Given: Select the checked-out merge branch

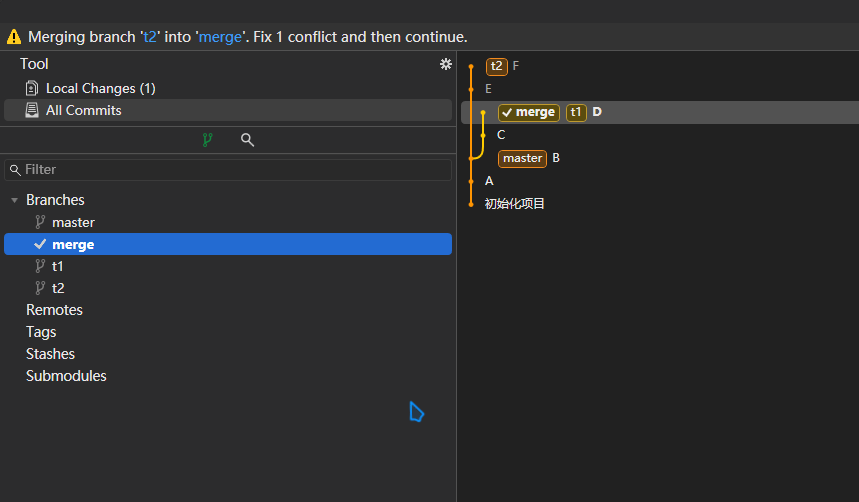Looking at the screenshot, I should click(x=73, y=244).
